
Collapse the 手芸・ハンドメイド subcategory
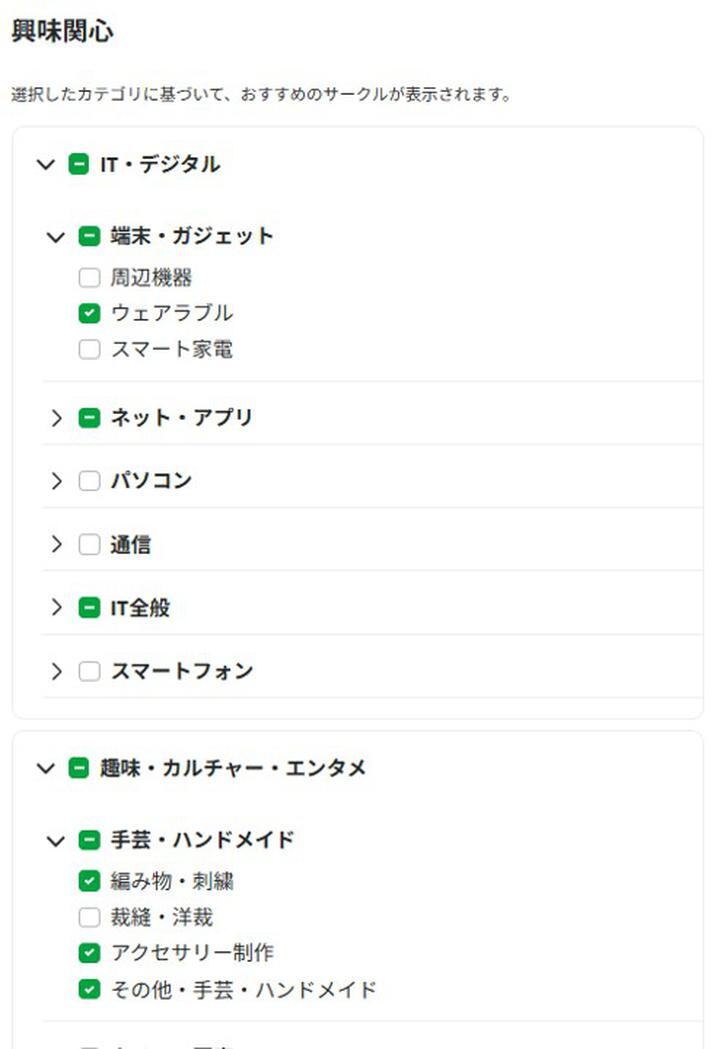56,840
